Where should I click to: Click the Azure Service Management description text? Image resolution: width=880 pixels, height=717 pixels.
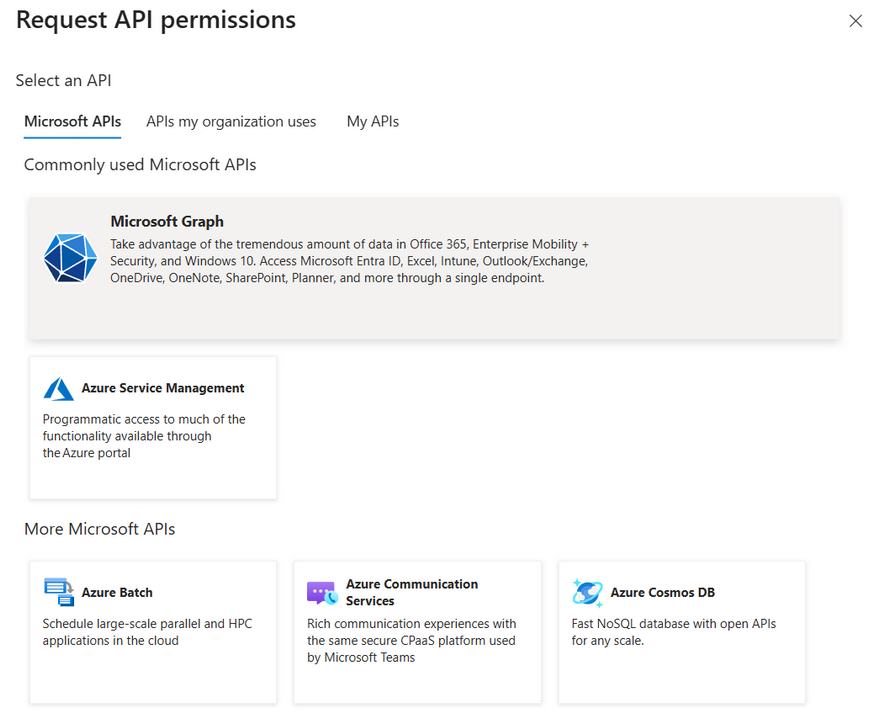pos(143,436)
